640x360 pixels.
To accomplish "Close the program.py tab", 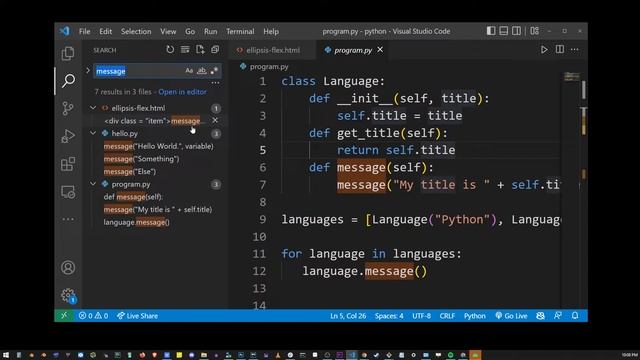I will (380, 49).
